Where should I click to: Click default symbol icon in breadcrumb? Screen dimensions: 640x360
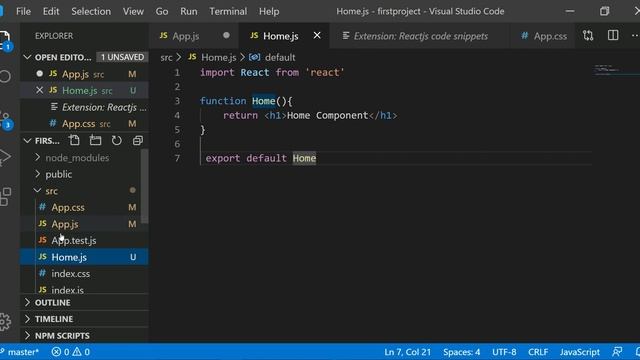click(254, 58)
